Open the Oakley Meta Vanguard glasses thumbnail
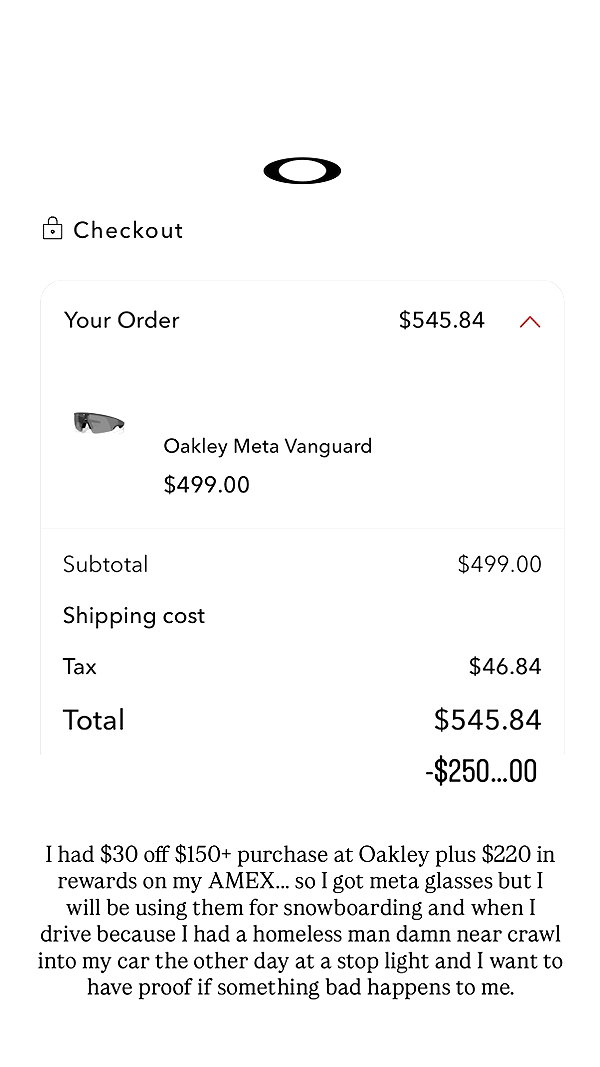This screenshot has width=600, height=1067. pos(99,423)
